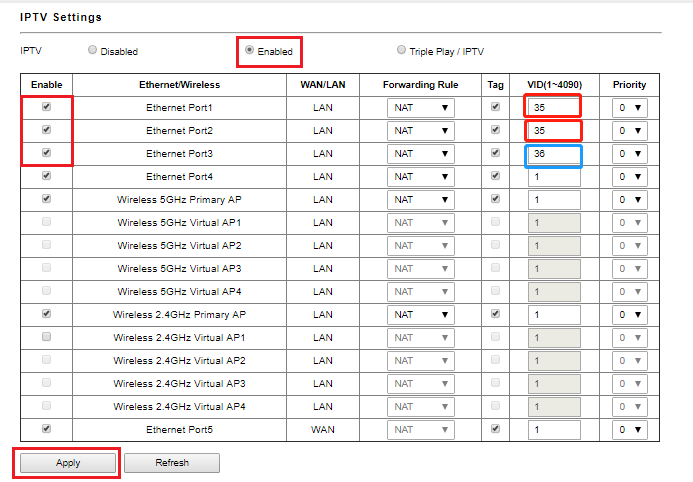
Task: Select the Disabled IPTV radio button
Action: [92, 49]
